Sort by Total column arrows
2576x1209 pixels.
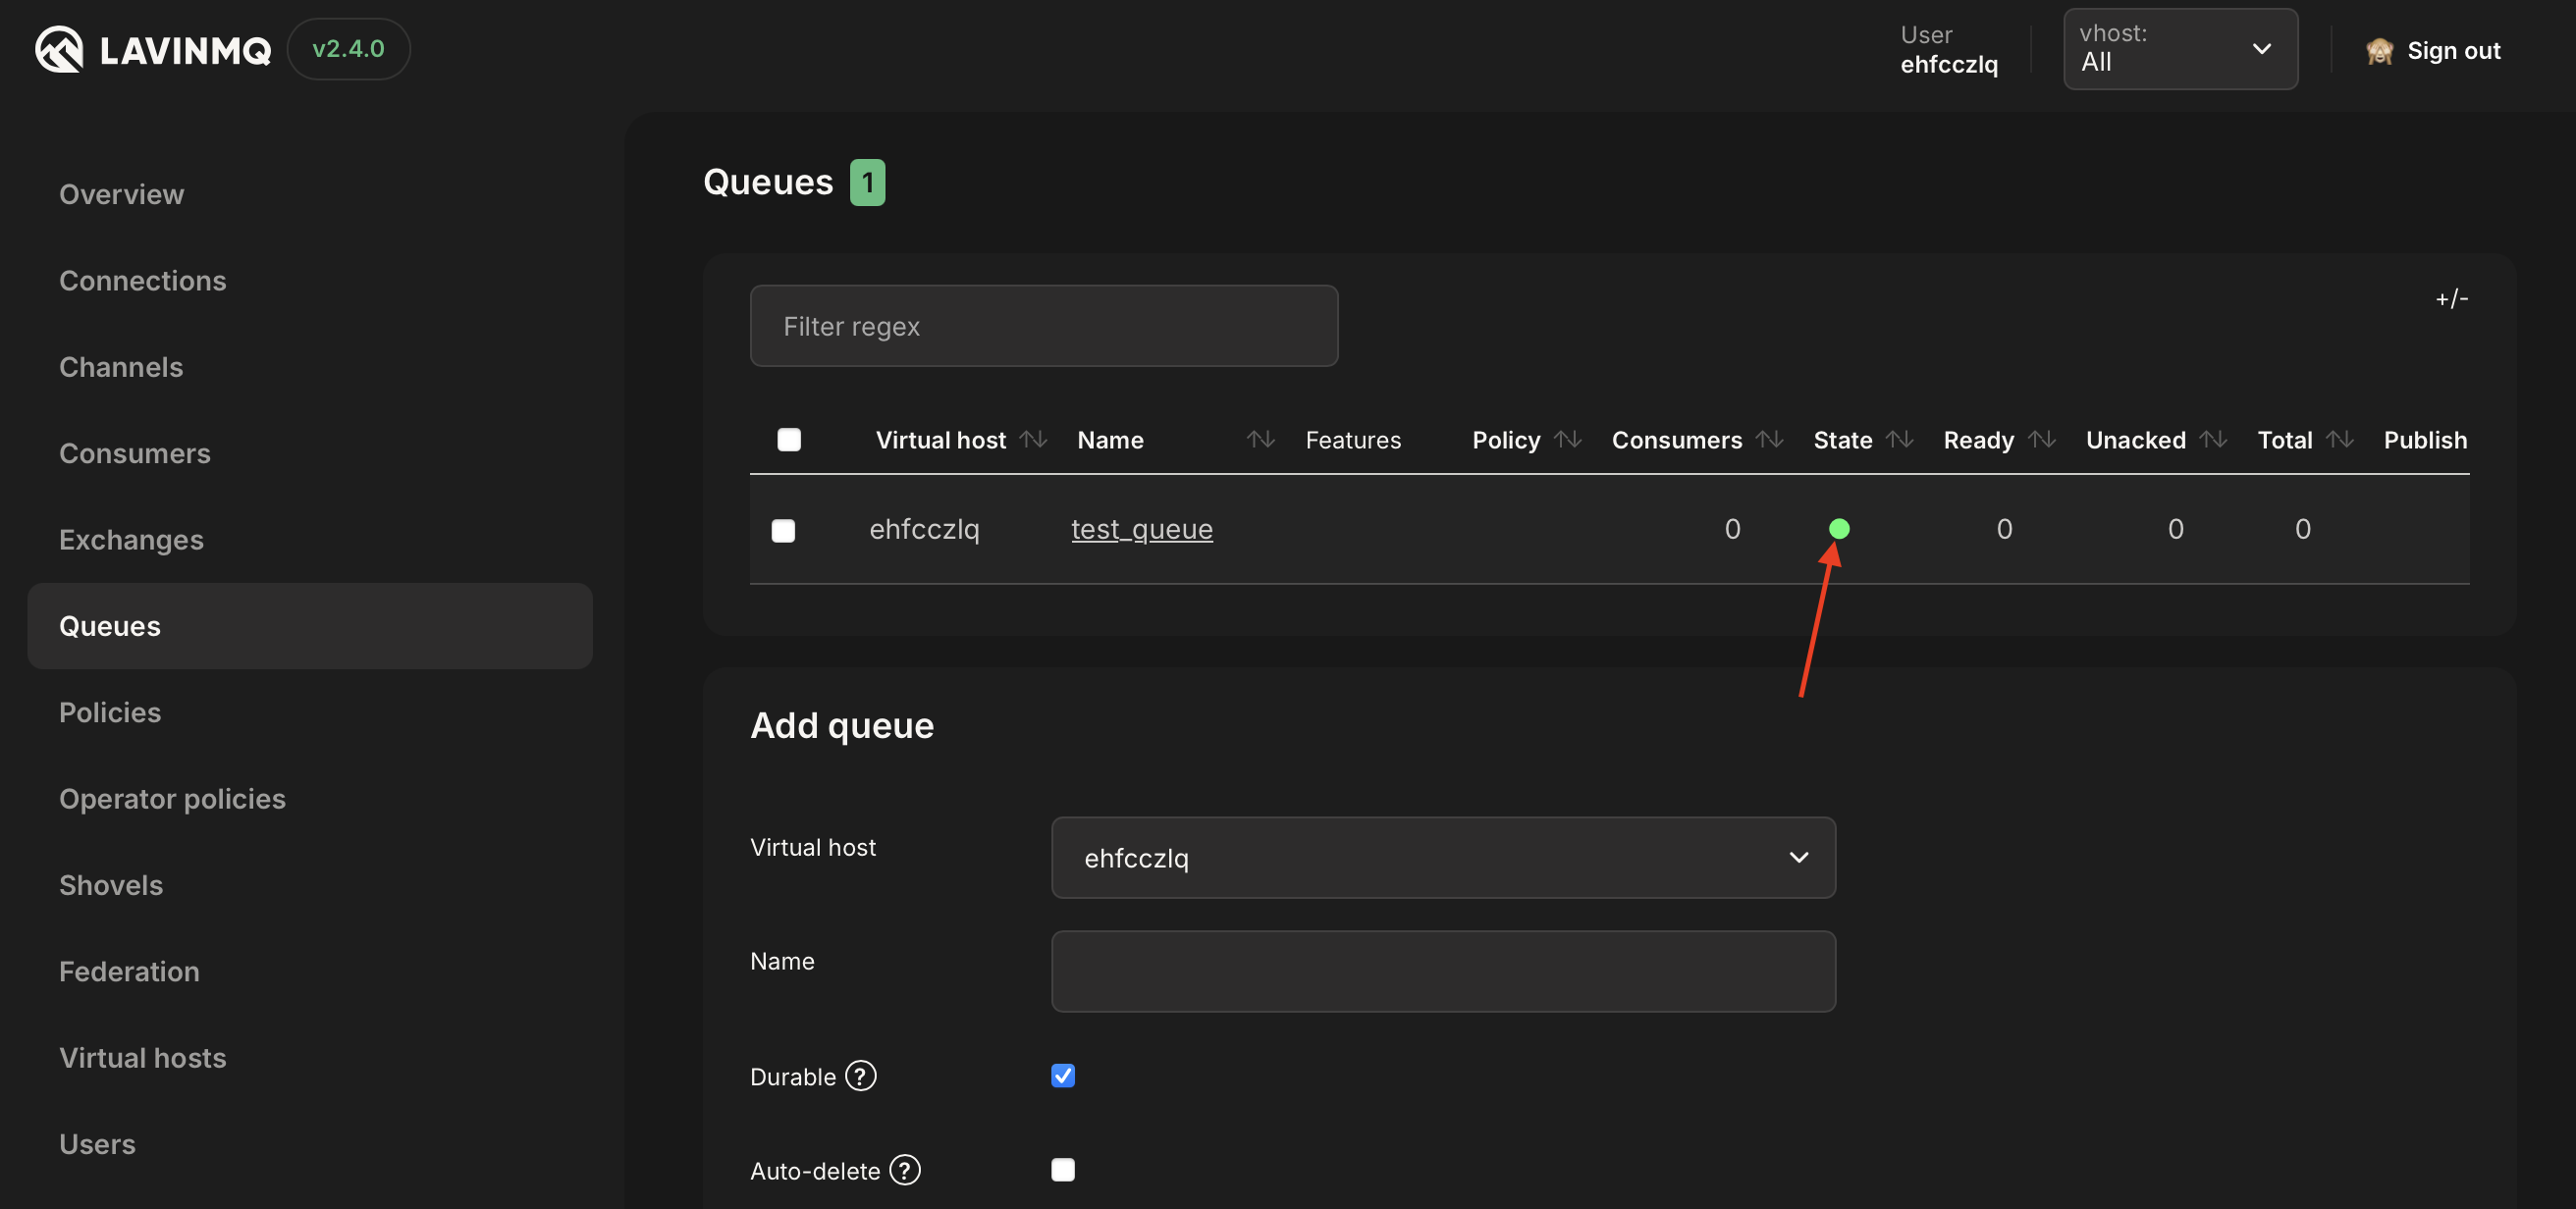click(x=2340, y=440)
